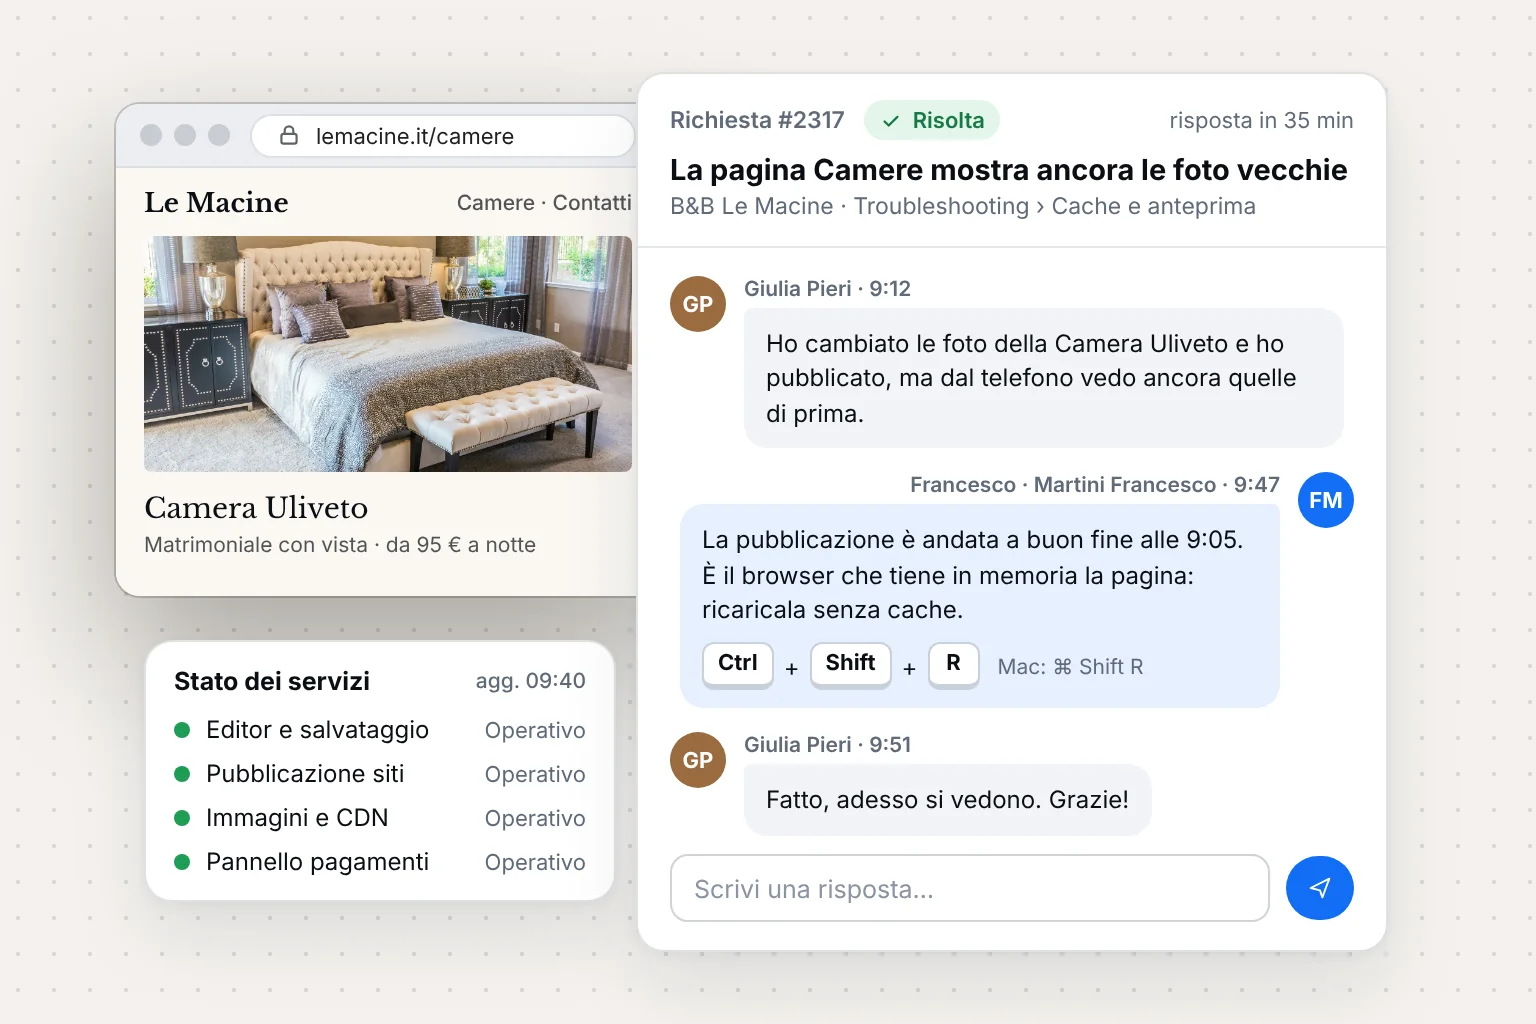The height and width of the screenshot is (1024, 1536).
Task: Open the Contatti navigation link
Action: click(592, 203)
